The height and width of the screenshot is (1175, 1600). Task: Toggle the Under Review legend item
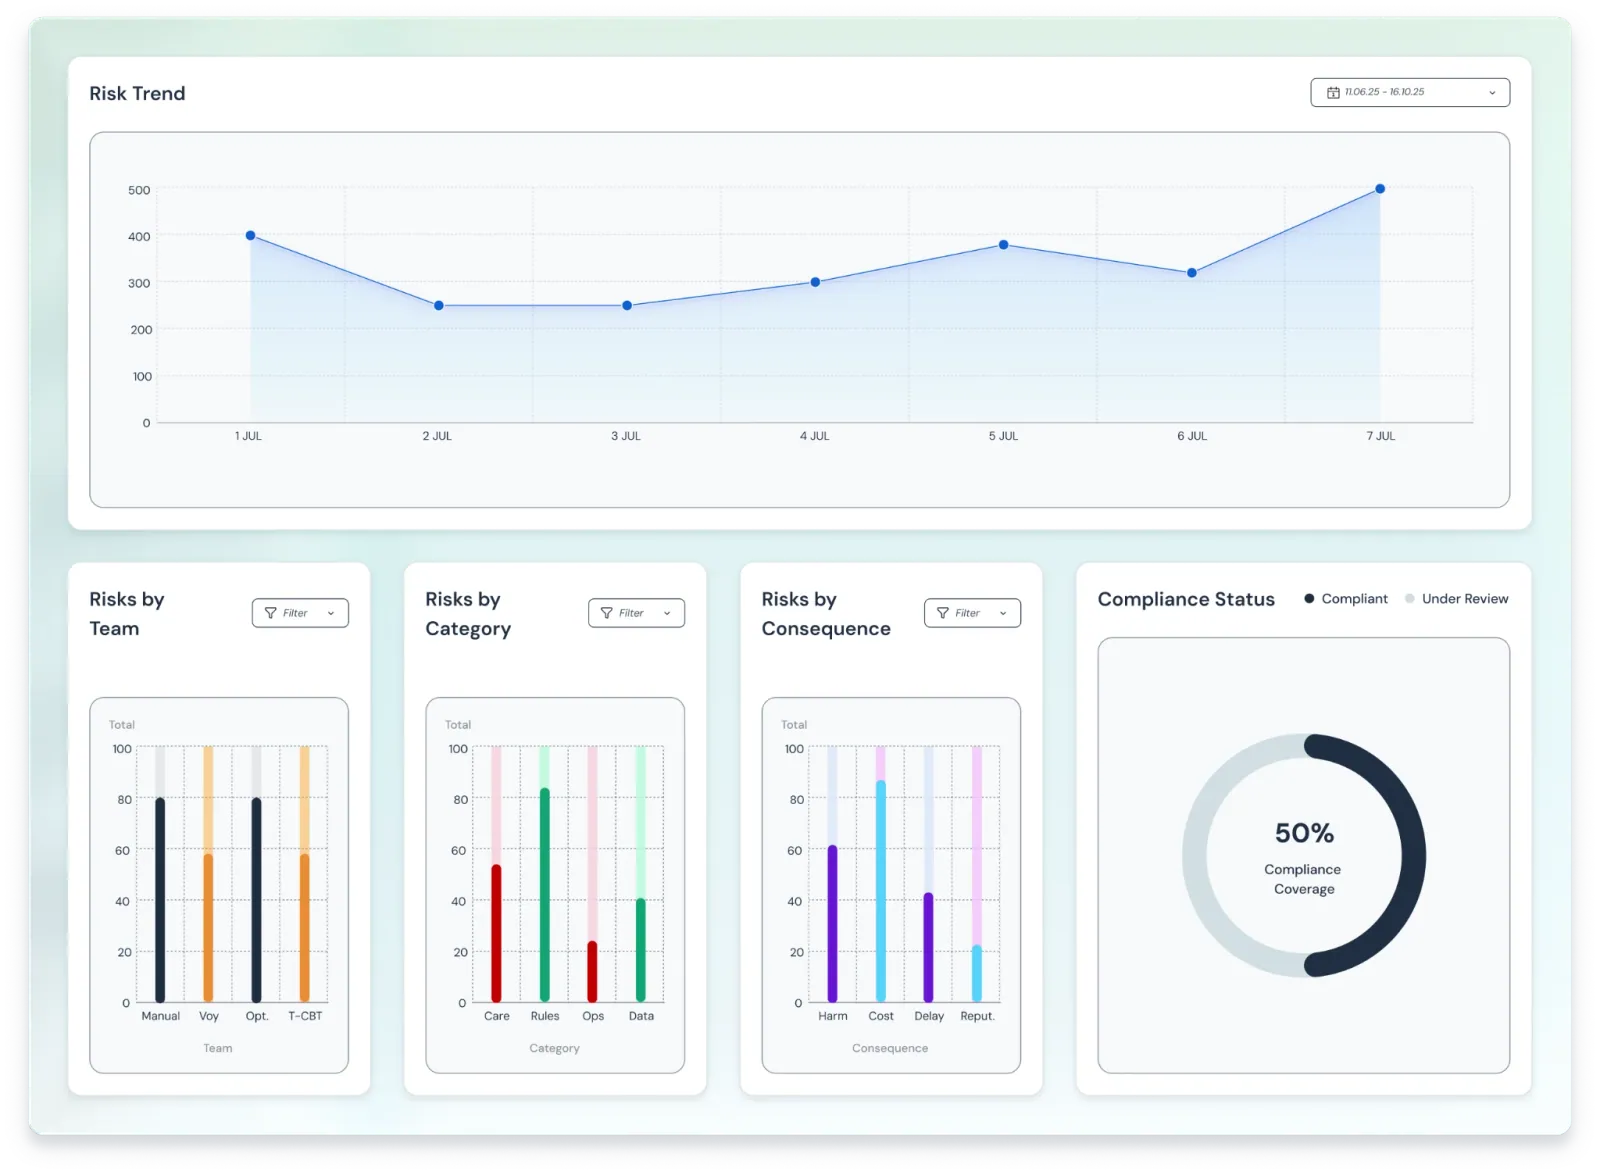coord(1457,599)
